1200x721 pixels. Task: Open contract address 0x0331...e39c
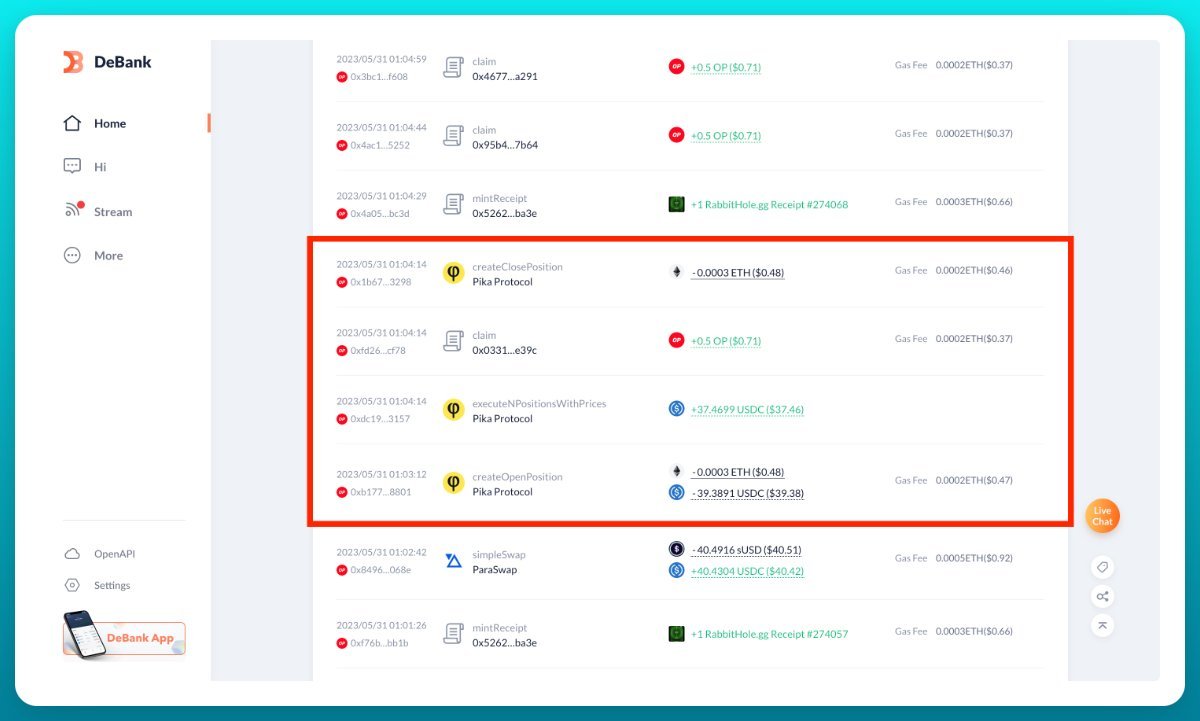[504, 350]
